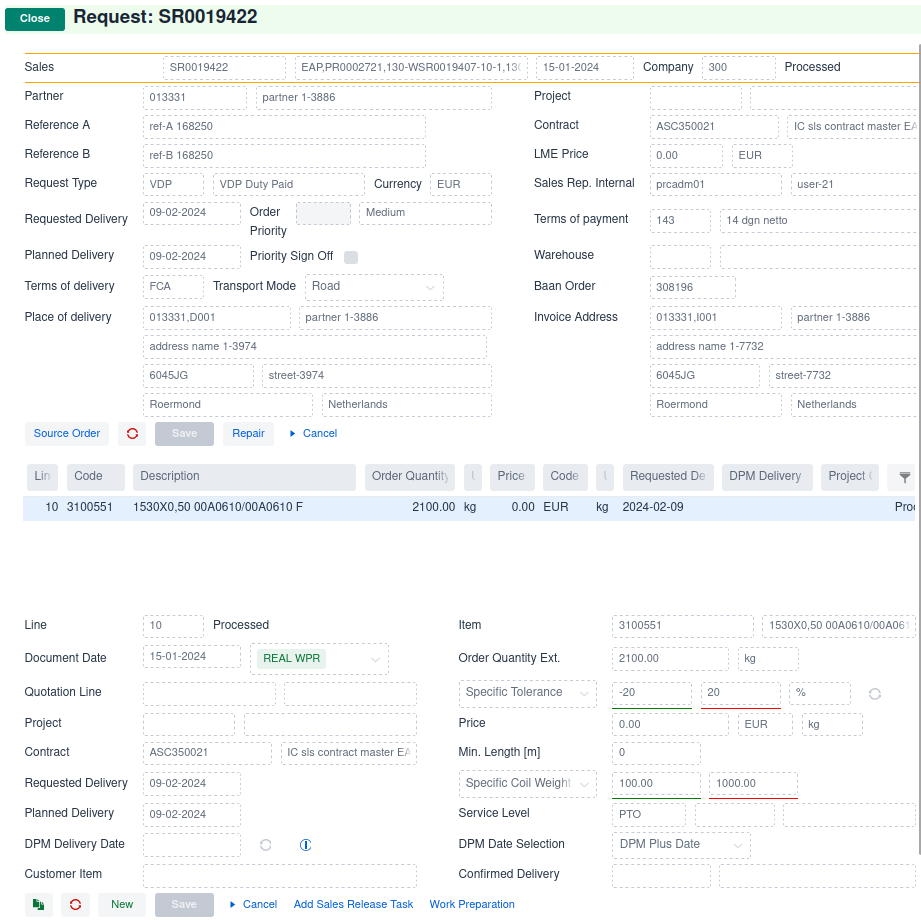Click the Sales Rep. Internal field prcadm01
The image size is (921, 920).
tap(715, 184)
